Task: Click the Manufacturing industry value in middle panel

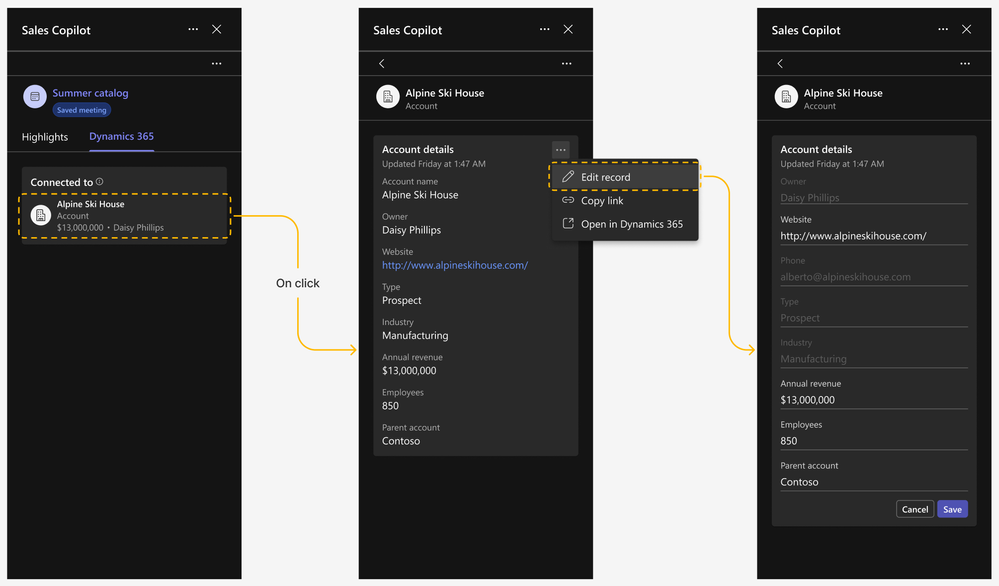Action: pyautogui.click(x=415, y=336)
